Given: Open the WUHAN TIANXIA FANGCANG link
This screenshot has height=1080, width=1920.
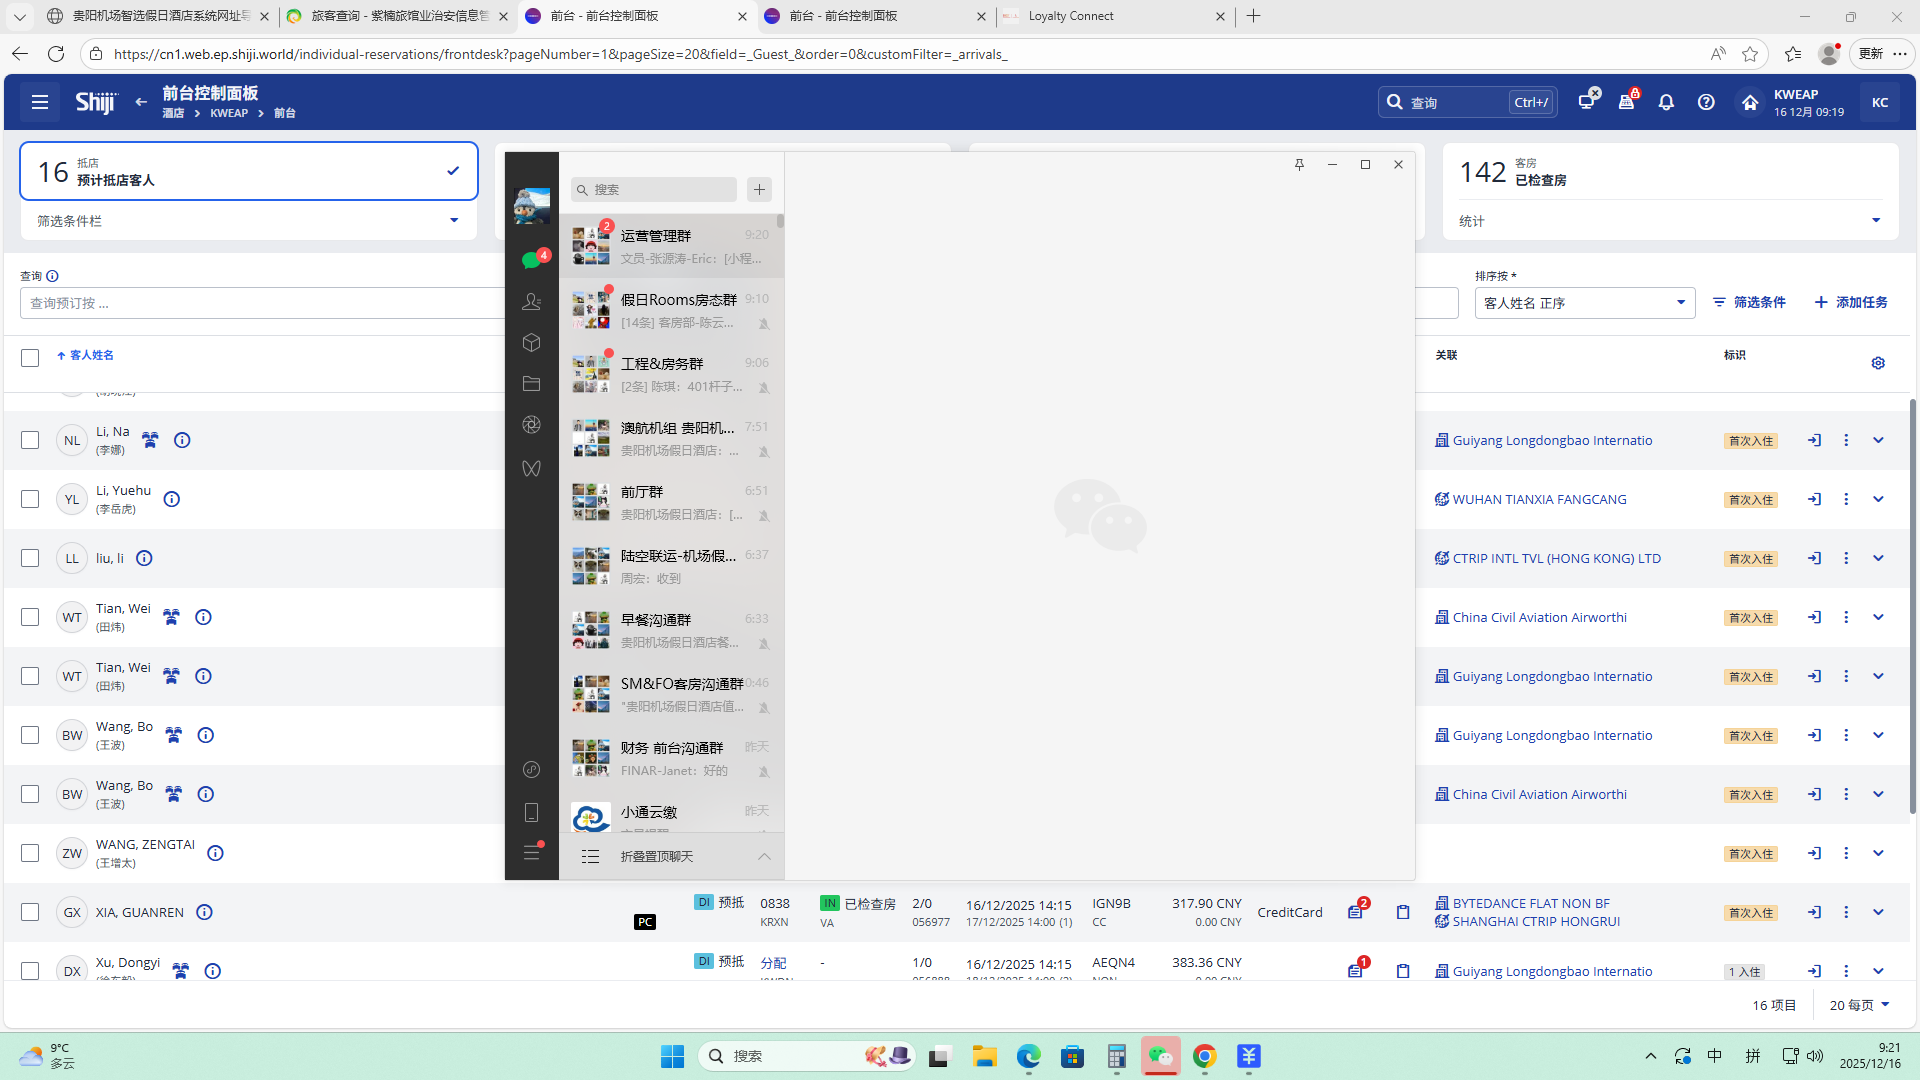Looking at the screenshot, I should click(1539, 499).
